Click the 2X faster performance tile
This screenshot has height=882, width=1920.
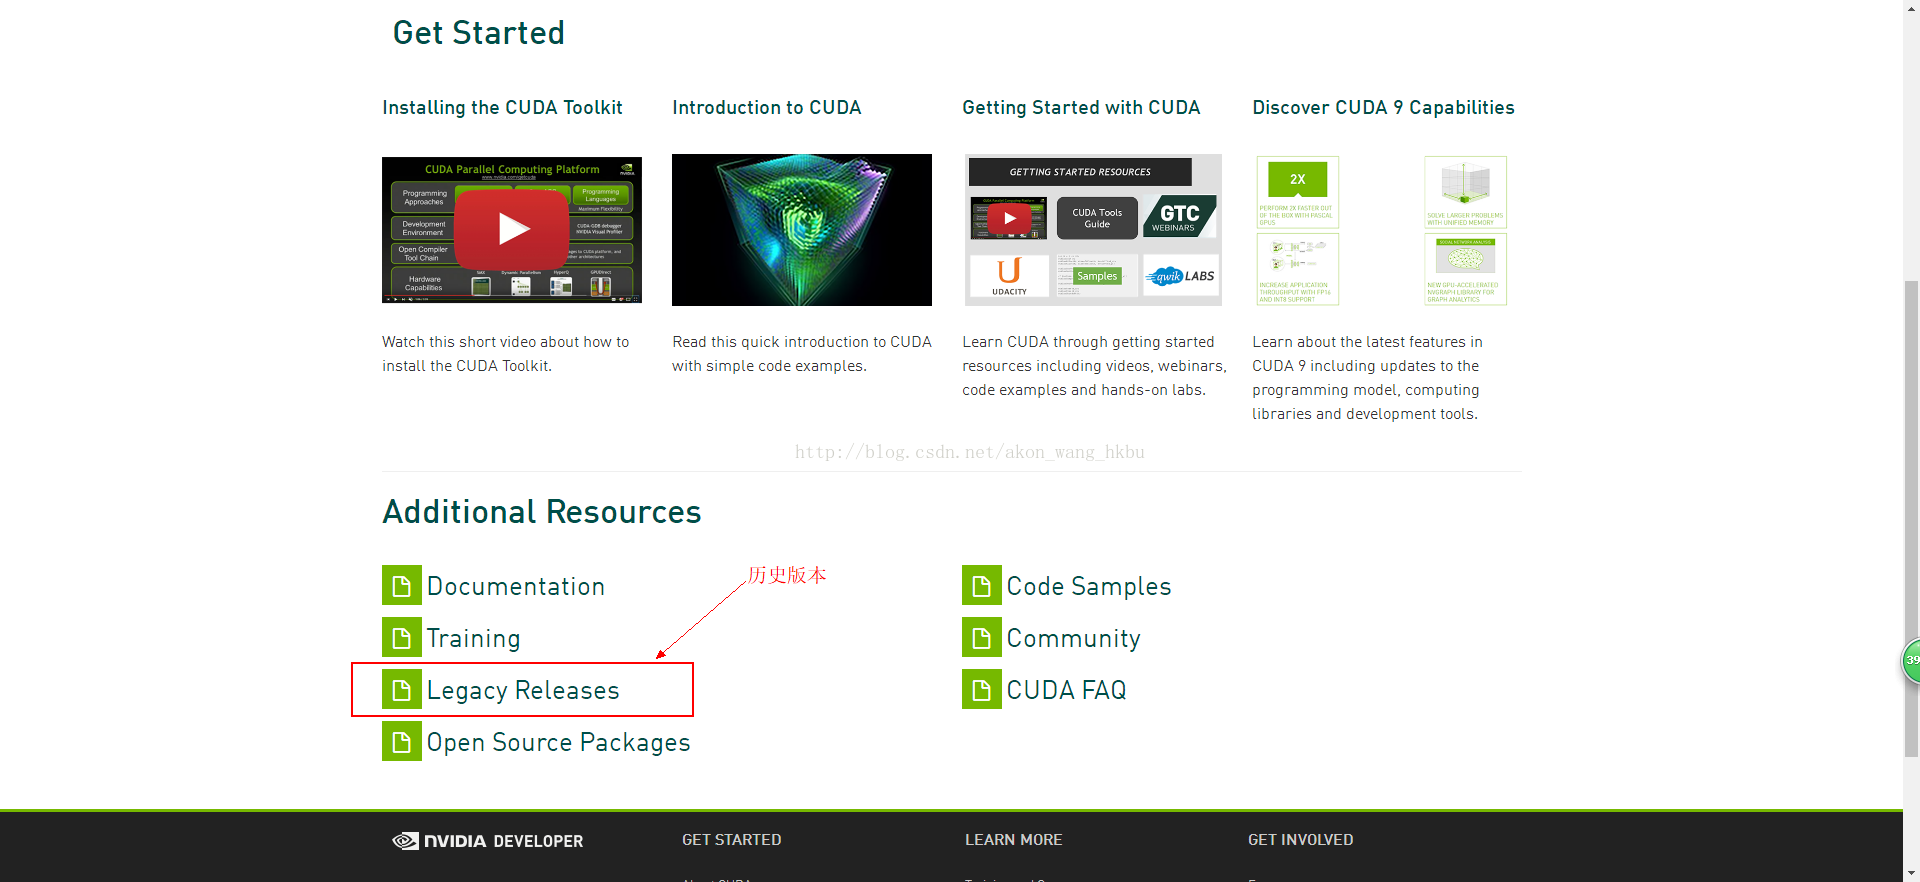coord(1297,192)
